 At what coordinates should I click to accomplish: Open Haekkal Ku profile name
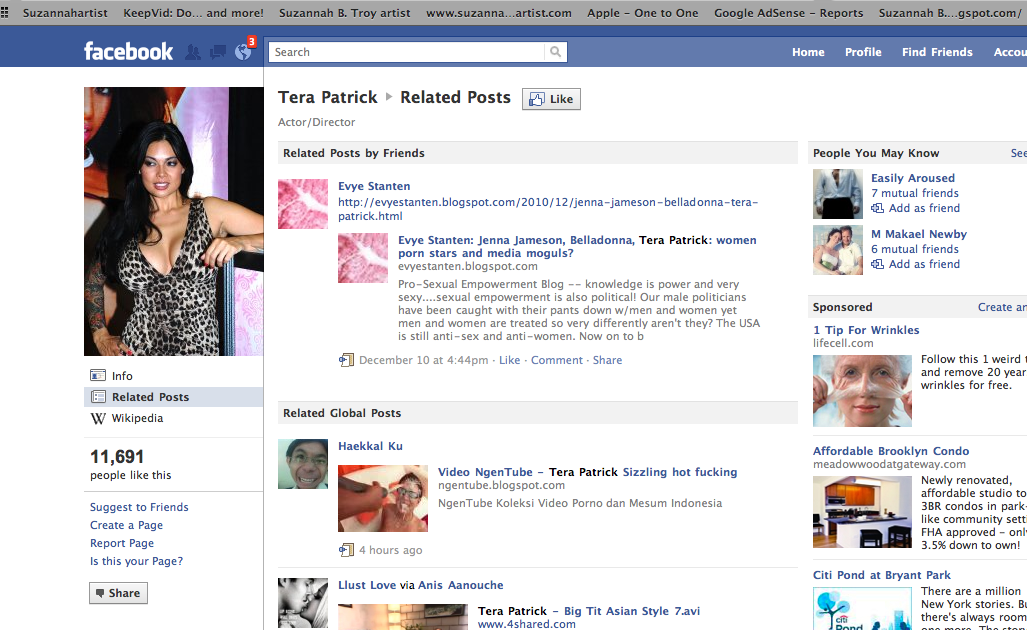(x=370, y=446)
